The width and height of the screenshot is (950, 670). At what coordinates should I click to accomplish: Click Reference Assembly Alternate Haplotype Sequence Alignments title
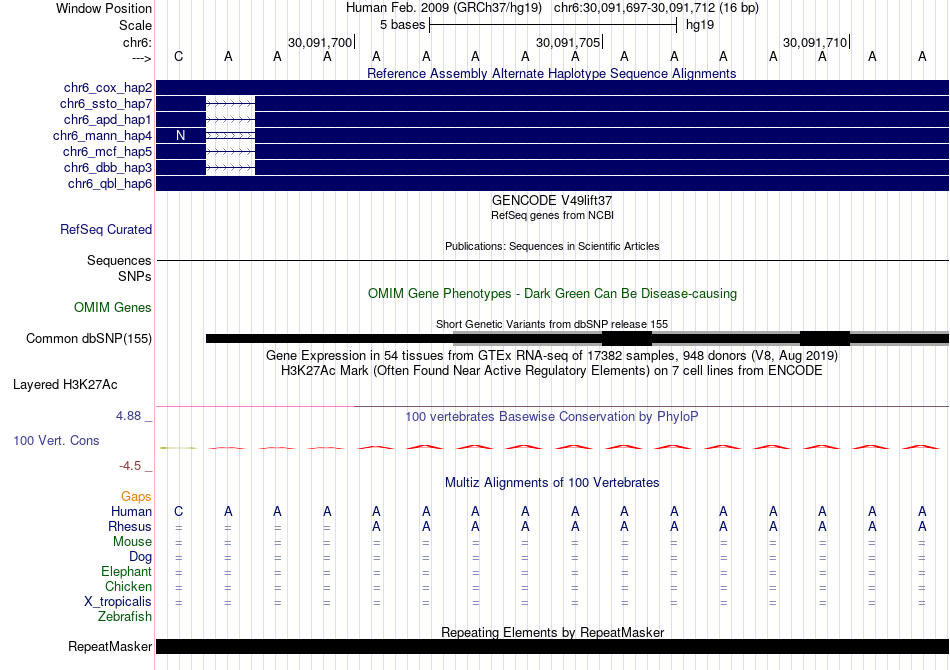coord(551,73)
